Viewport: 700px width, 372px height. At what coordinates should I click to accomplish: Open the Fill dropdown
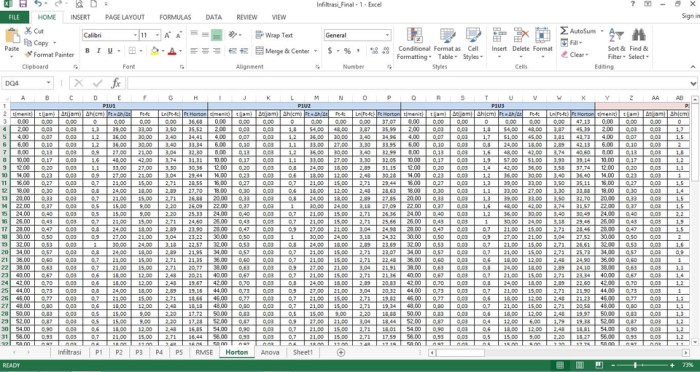pos(571,43)
